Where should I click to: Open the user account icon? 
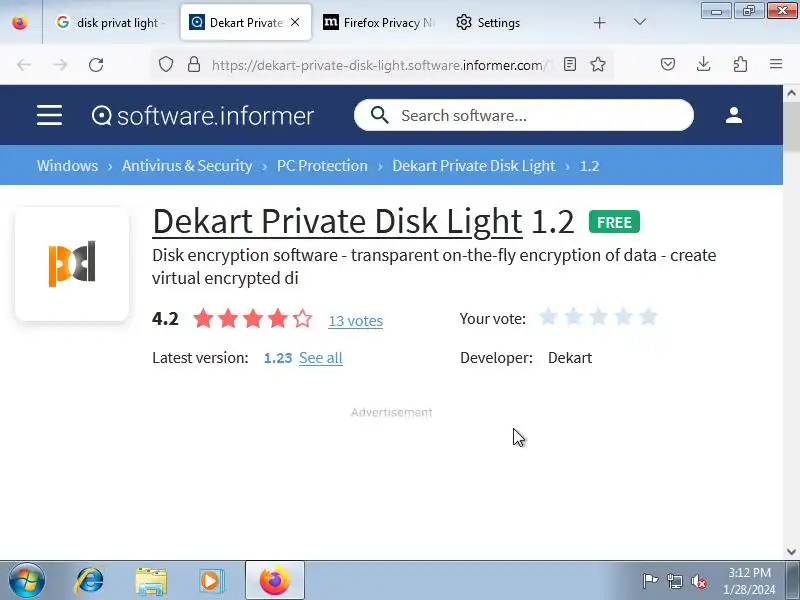point(734,115)
